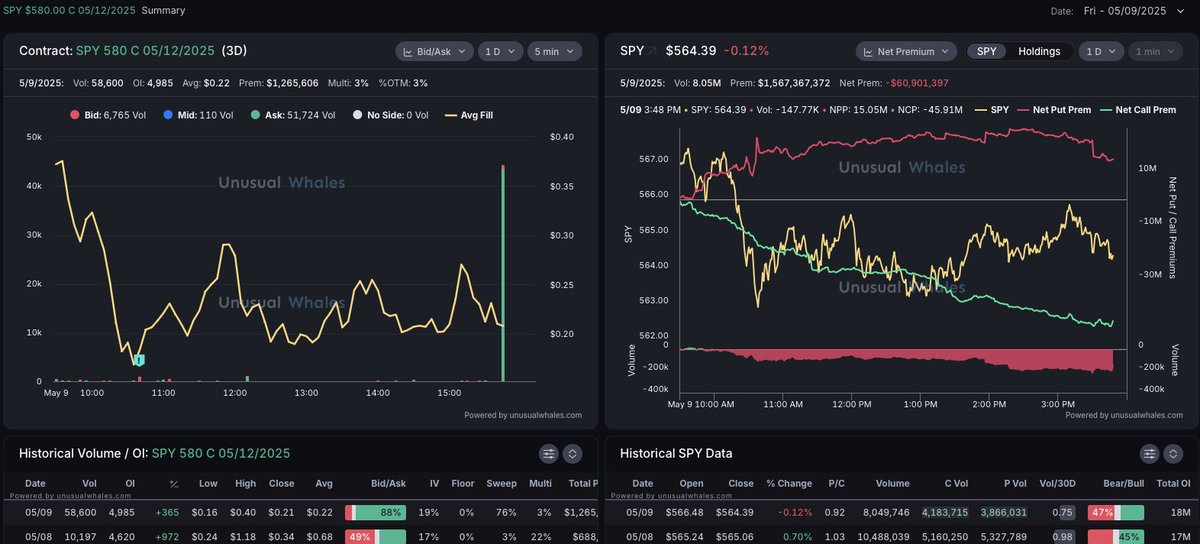Click the 3,866,031 P Vol cell

[x=1006, y=512]
